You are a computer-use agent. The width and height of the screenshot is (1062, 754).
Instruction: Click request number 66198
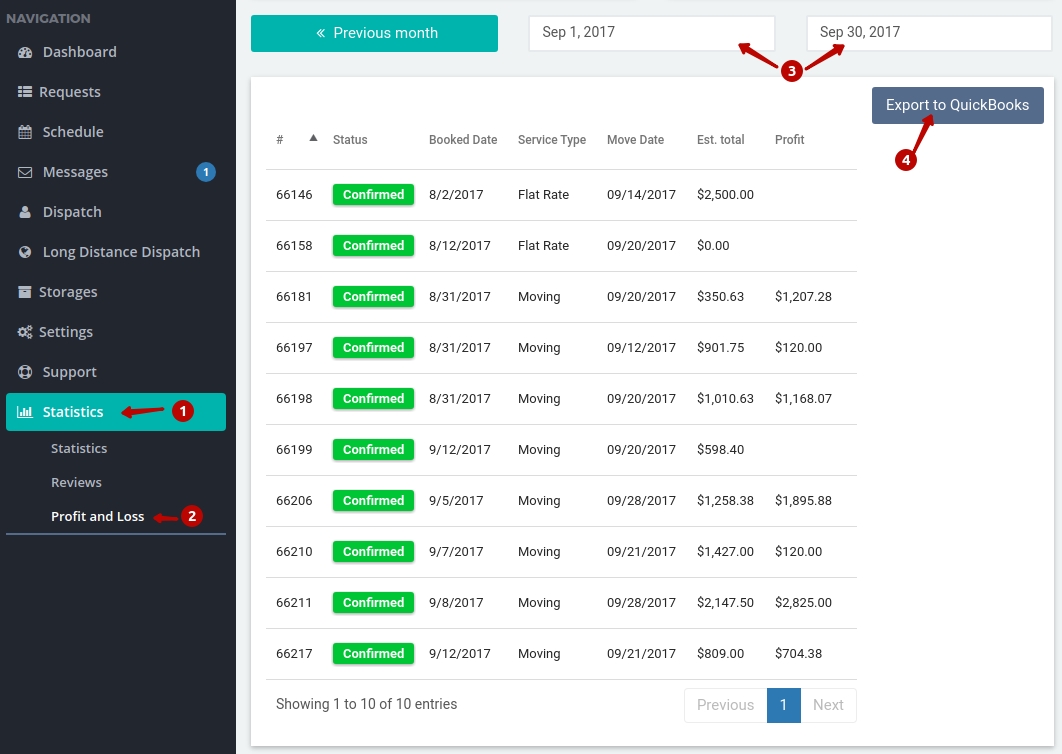point(294,398)
